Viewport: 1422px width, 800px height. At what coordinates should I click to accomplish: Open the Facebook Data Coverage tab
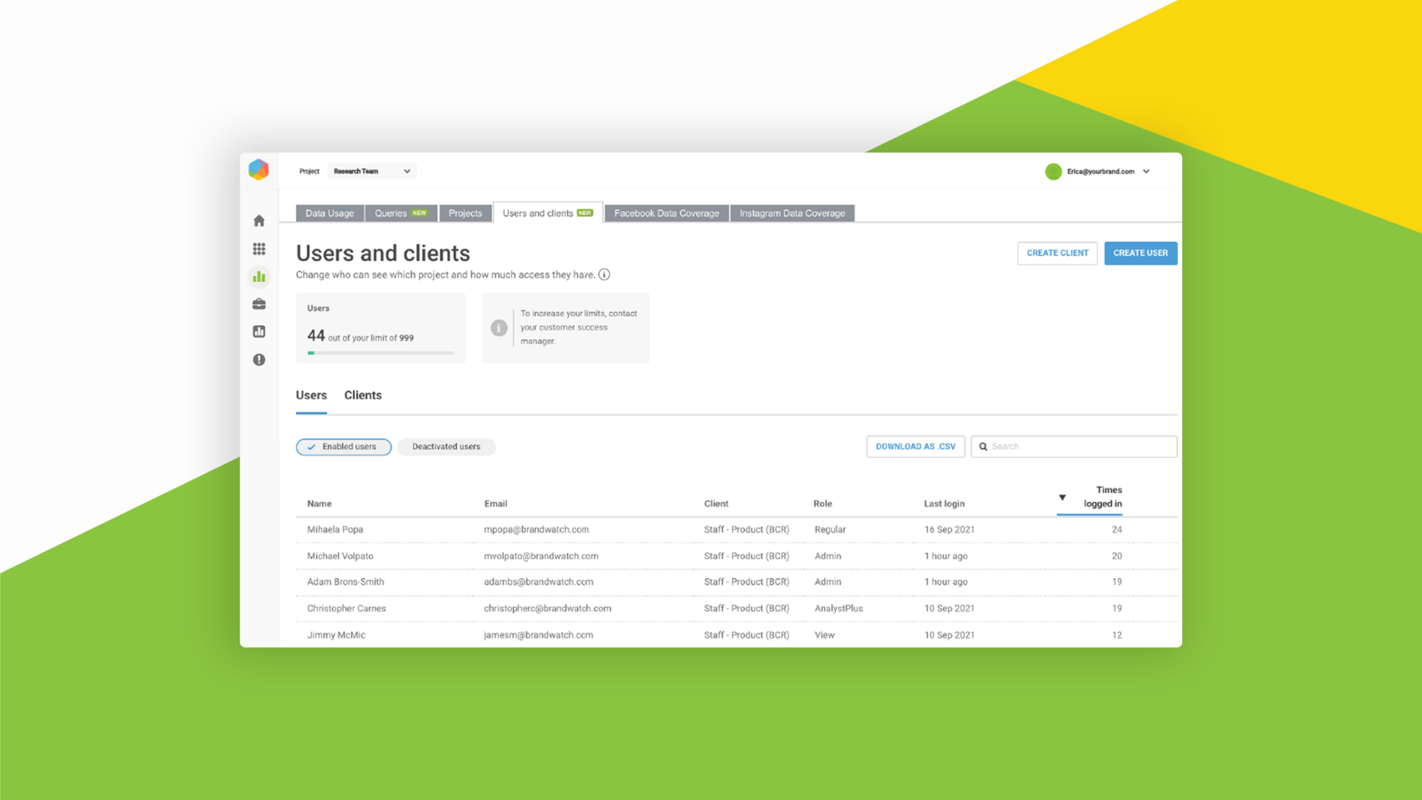(666, 212)
